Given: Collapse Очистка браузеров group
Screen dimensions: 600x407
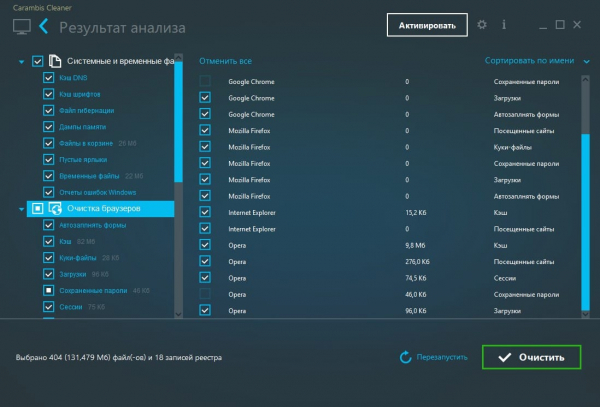Looking at the screenshot, I should pos(21,209).
